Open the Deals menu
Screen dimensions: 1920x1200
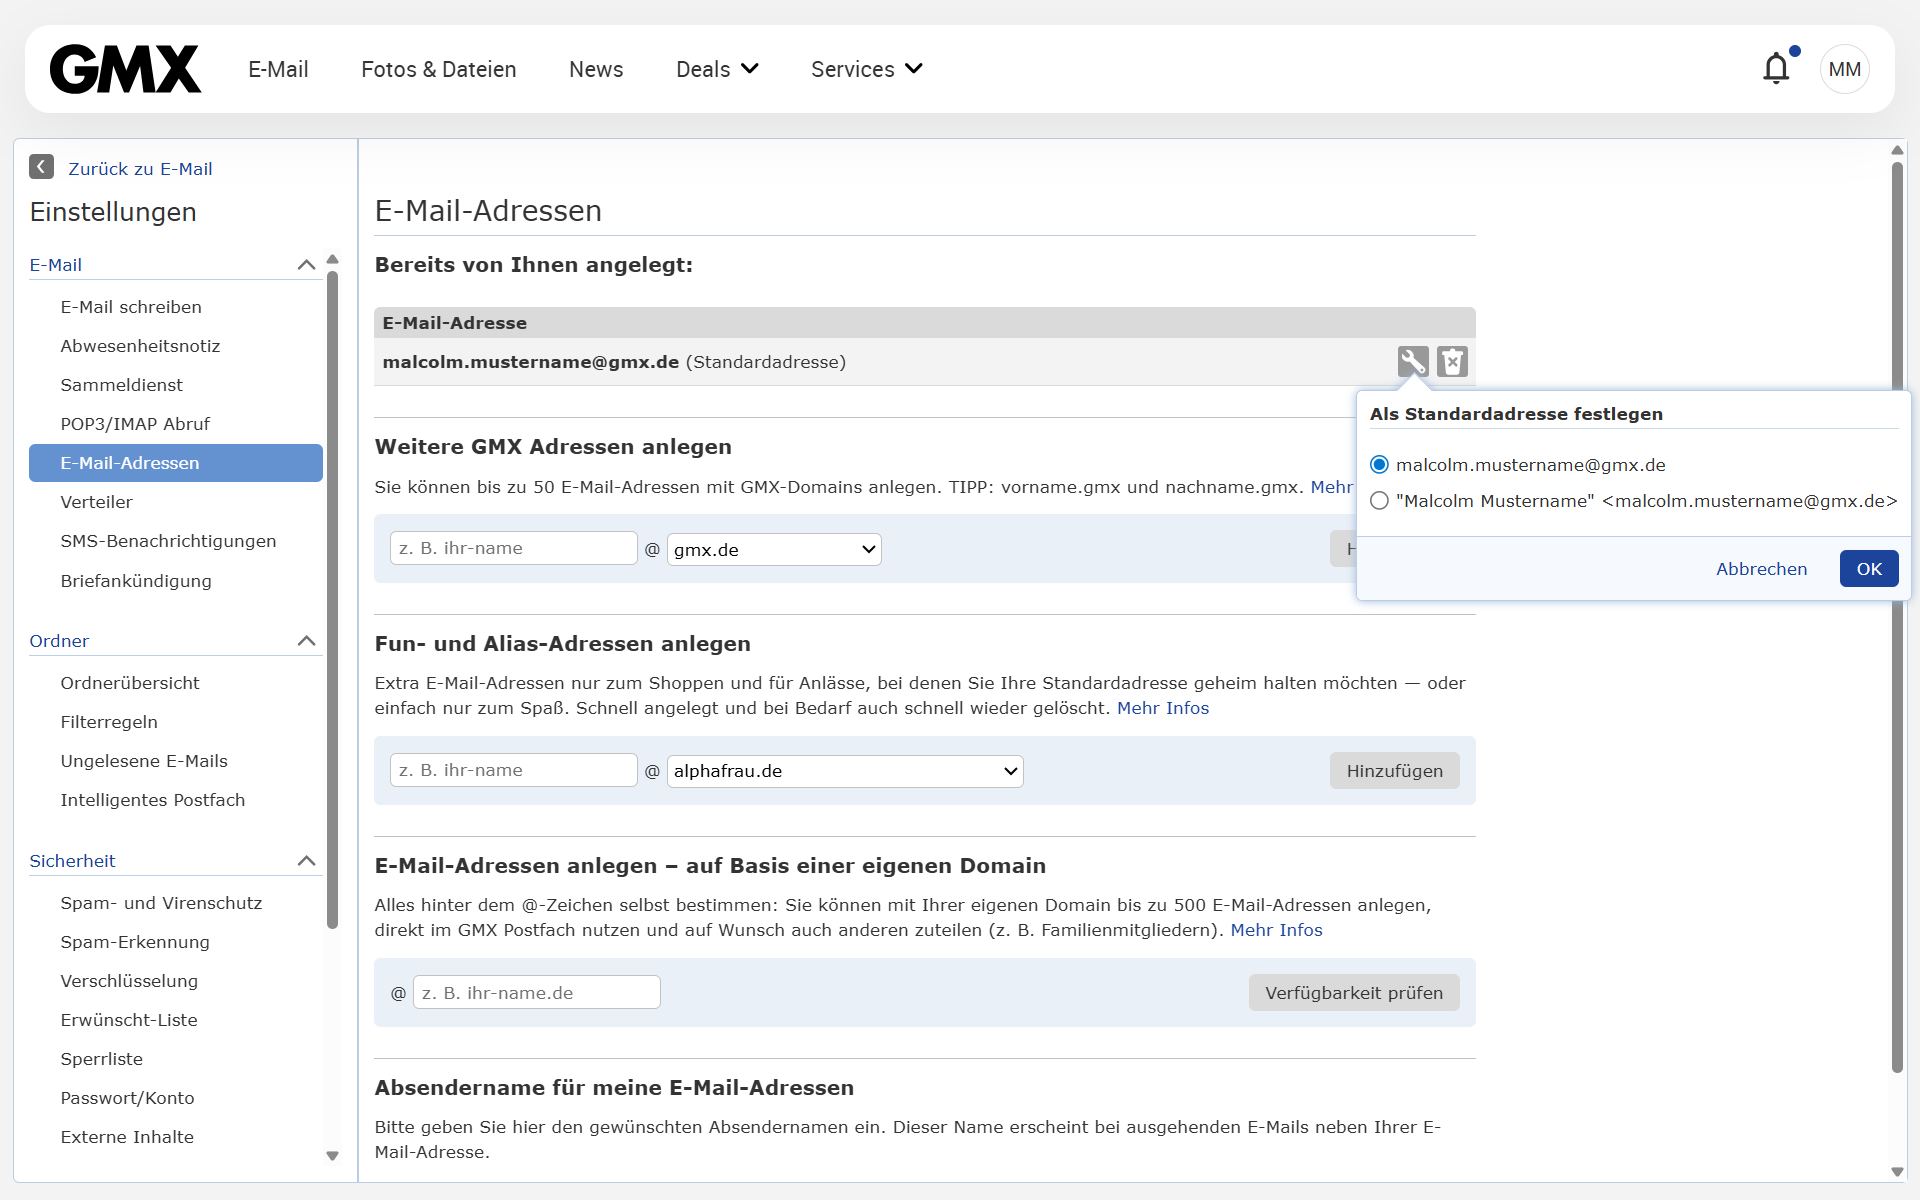[716, 69]
